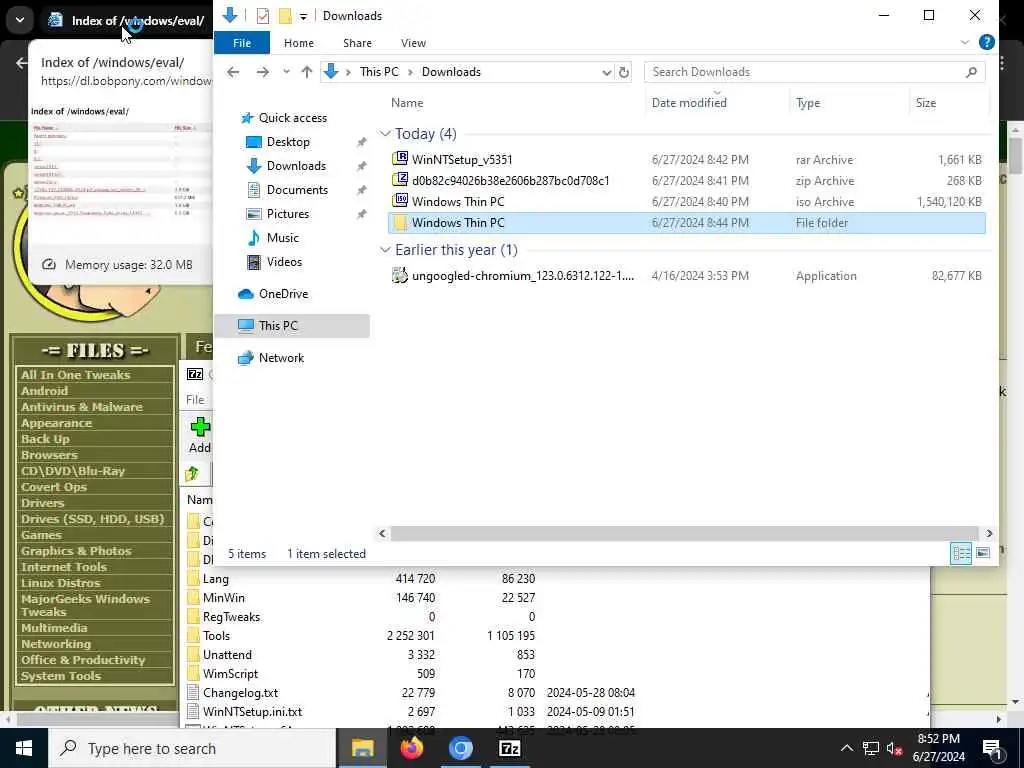Click the New Folder quick access toolbar icon
This screenshot has height=768, width=1024.
[285, 16]
